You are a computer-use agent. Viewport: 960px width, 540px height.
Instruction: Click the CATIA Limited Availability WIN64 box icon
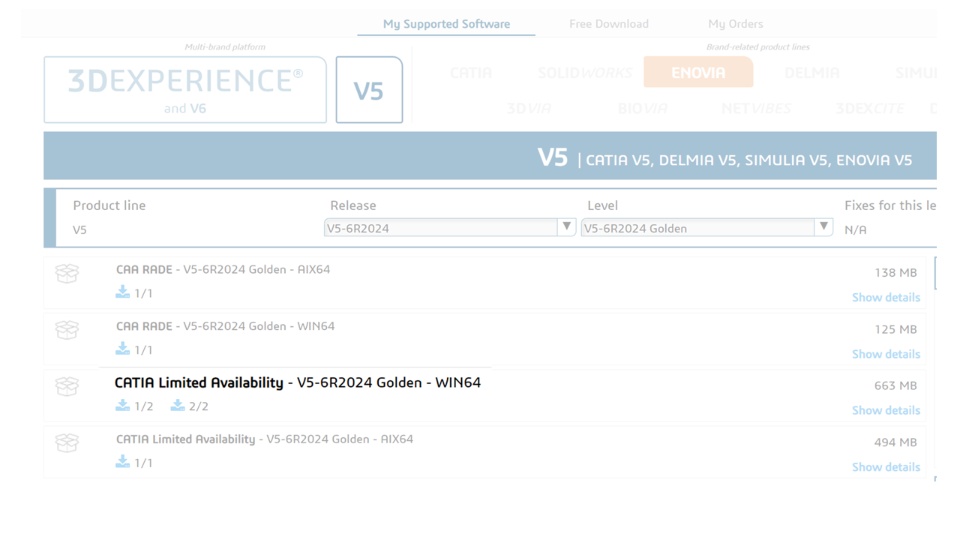click(67, 386)
